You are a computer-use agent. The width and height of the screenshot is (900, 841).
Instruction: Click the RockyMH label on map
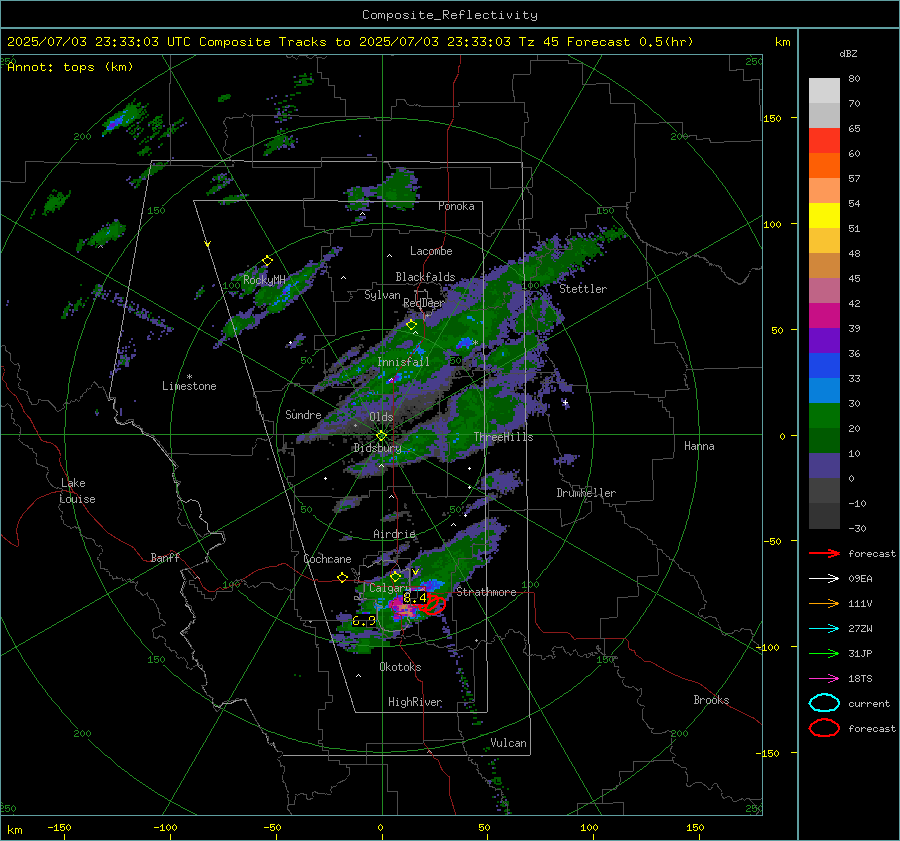(x=264, y=280)
